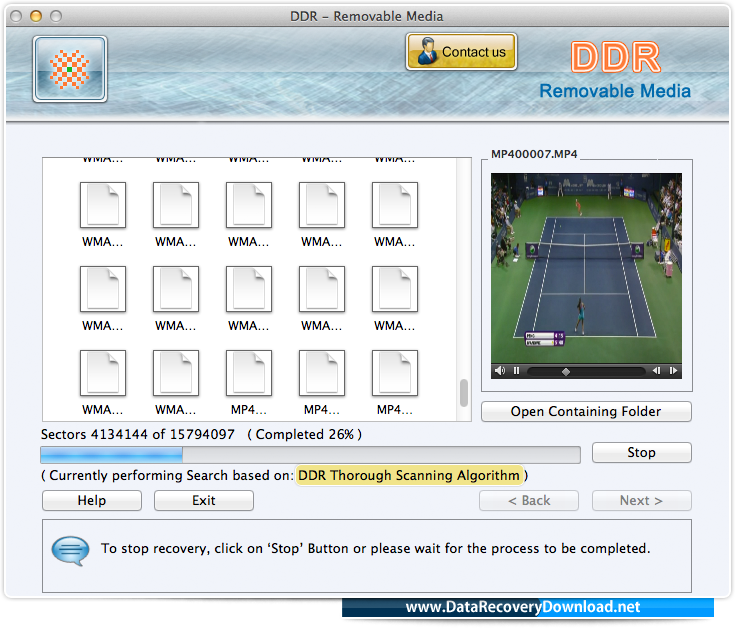Click the DDR Thorough Scanning Algorithm label
This screenshot has height=628, width=735.
(409, 475)
